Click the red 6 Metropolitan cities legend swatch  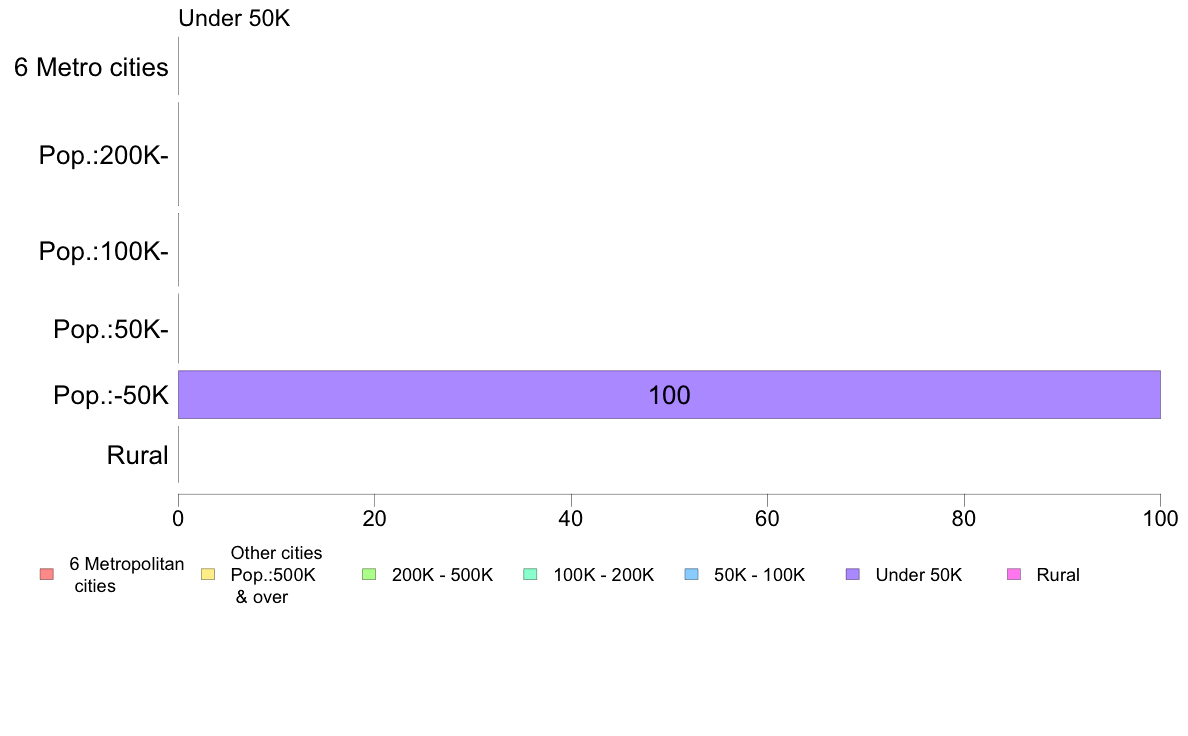pyautogui.click(x=47, y=575)
